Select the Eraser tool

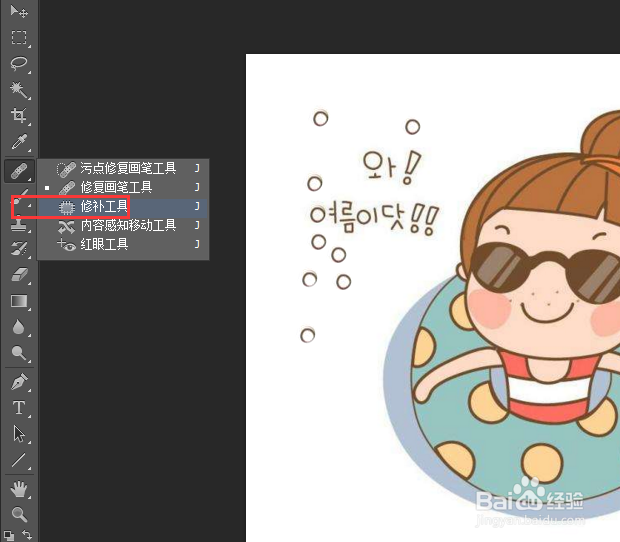[19, 275]
